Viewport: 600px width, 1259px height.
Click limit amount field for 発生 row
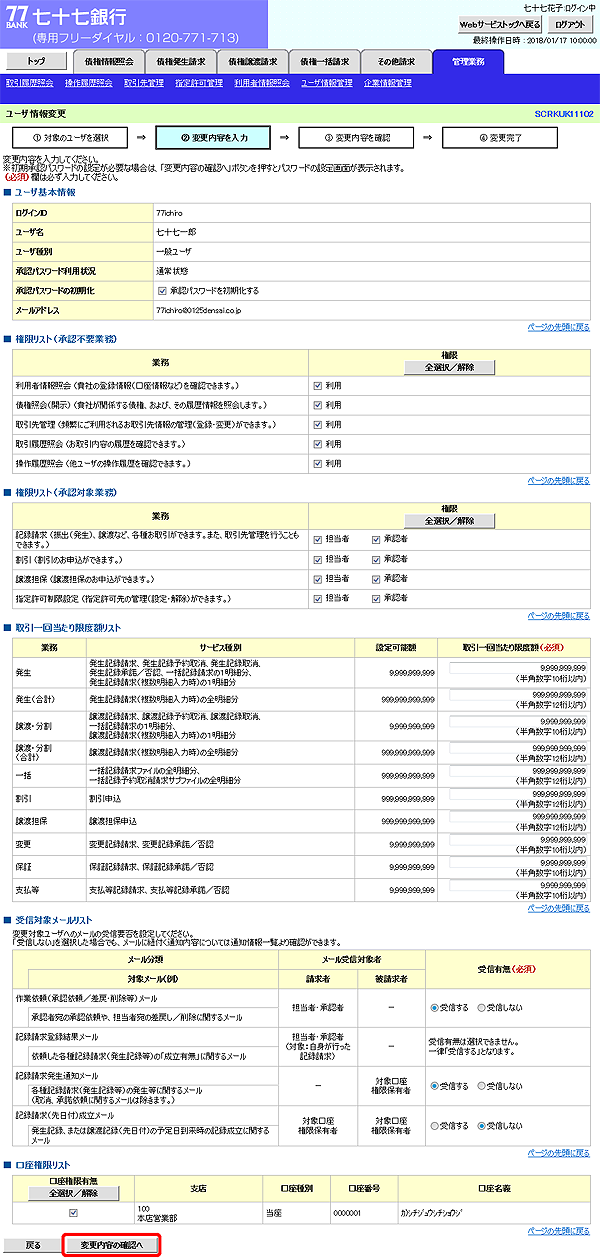tap(518, 666)
